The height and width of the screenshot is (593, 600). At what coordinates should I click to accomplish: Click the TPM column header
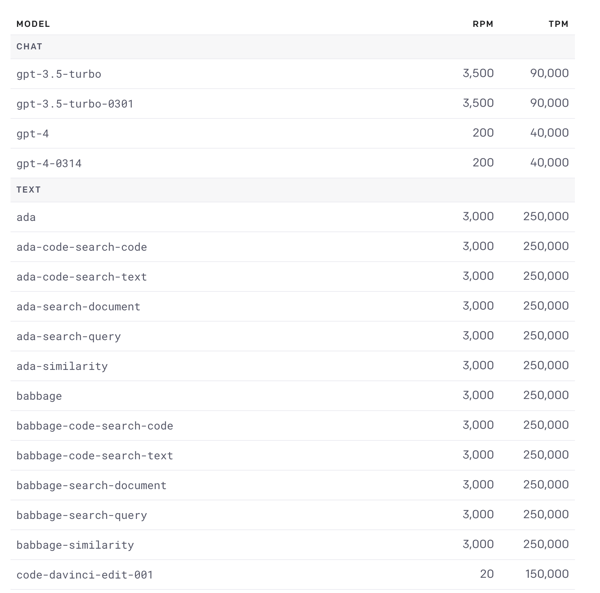tap(558, 24)
